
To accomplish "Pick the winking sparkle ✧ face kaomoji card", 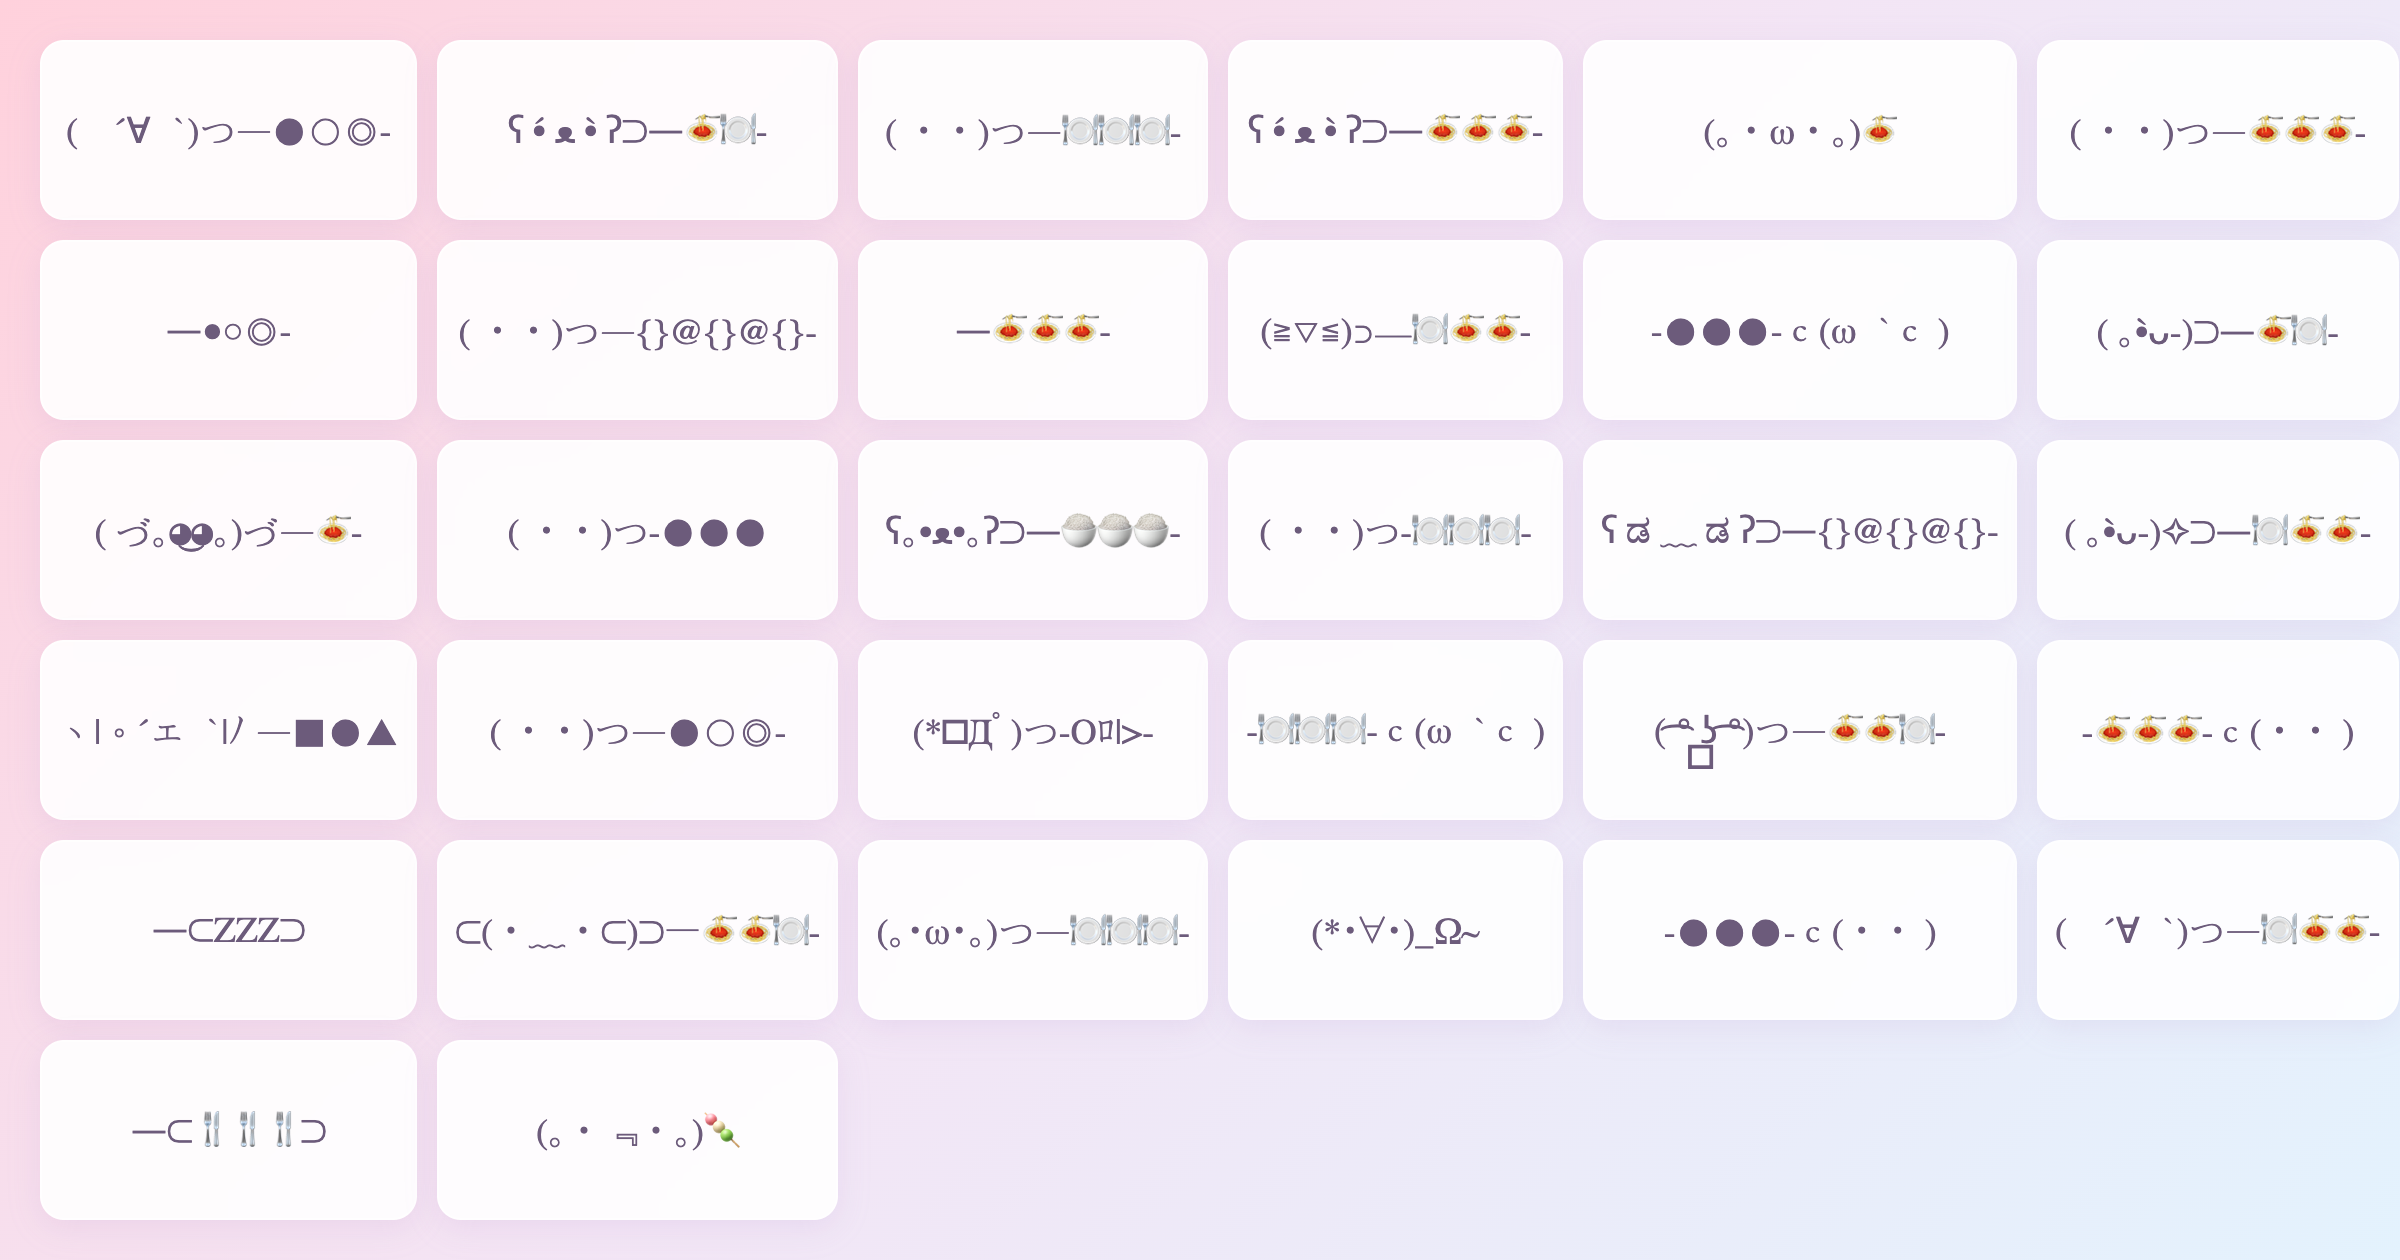I will [2217, 530].
